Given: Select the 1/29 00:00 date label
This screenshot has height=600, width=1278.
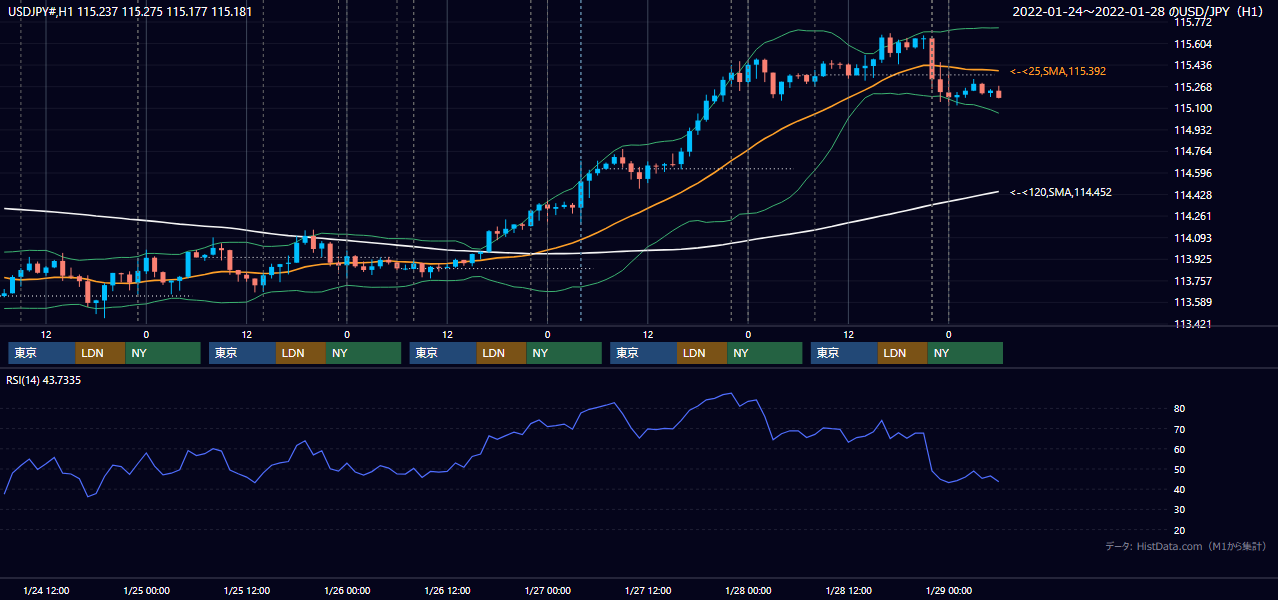Looking at the screenshot, I should pos(950,590).
